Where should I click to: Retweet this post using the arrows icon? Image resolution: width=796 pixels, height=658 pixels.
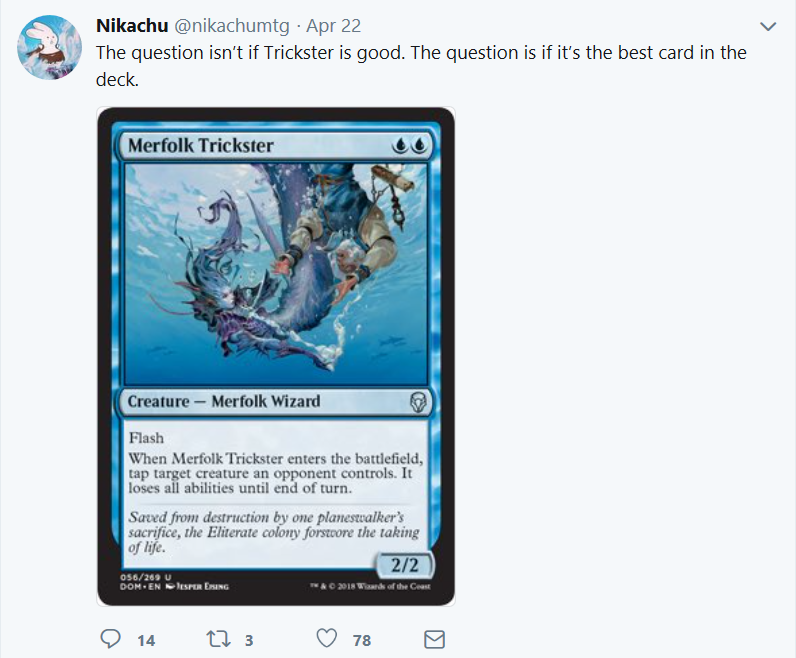pos(218,639)
